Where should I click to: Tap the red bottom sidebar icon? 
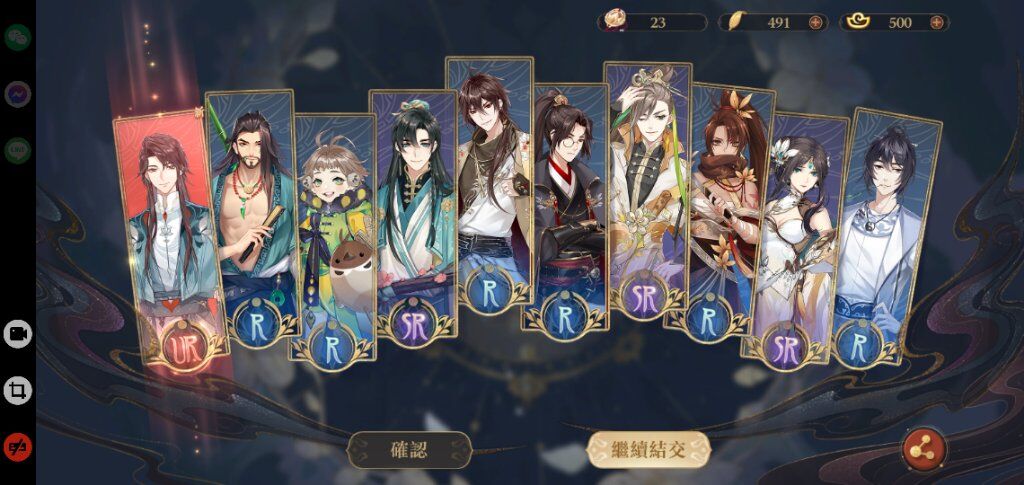(x=18, y=447)
